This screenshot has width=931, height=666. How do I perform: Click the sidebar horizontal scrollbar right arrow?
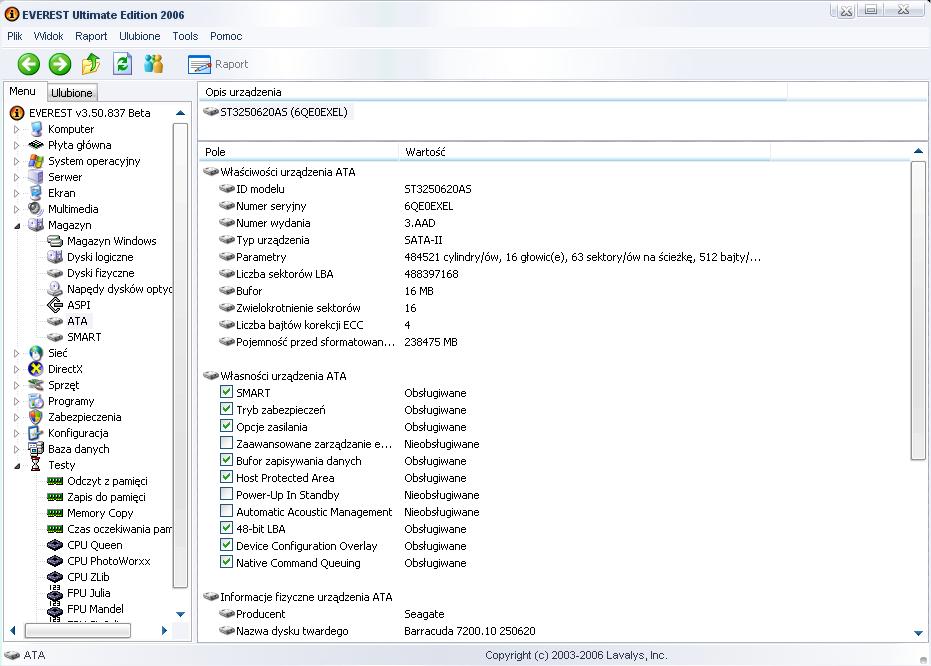click(x=164, y=630)
